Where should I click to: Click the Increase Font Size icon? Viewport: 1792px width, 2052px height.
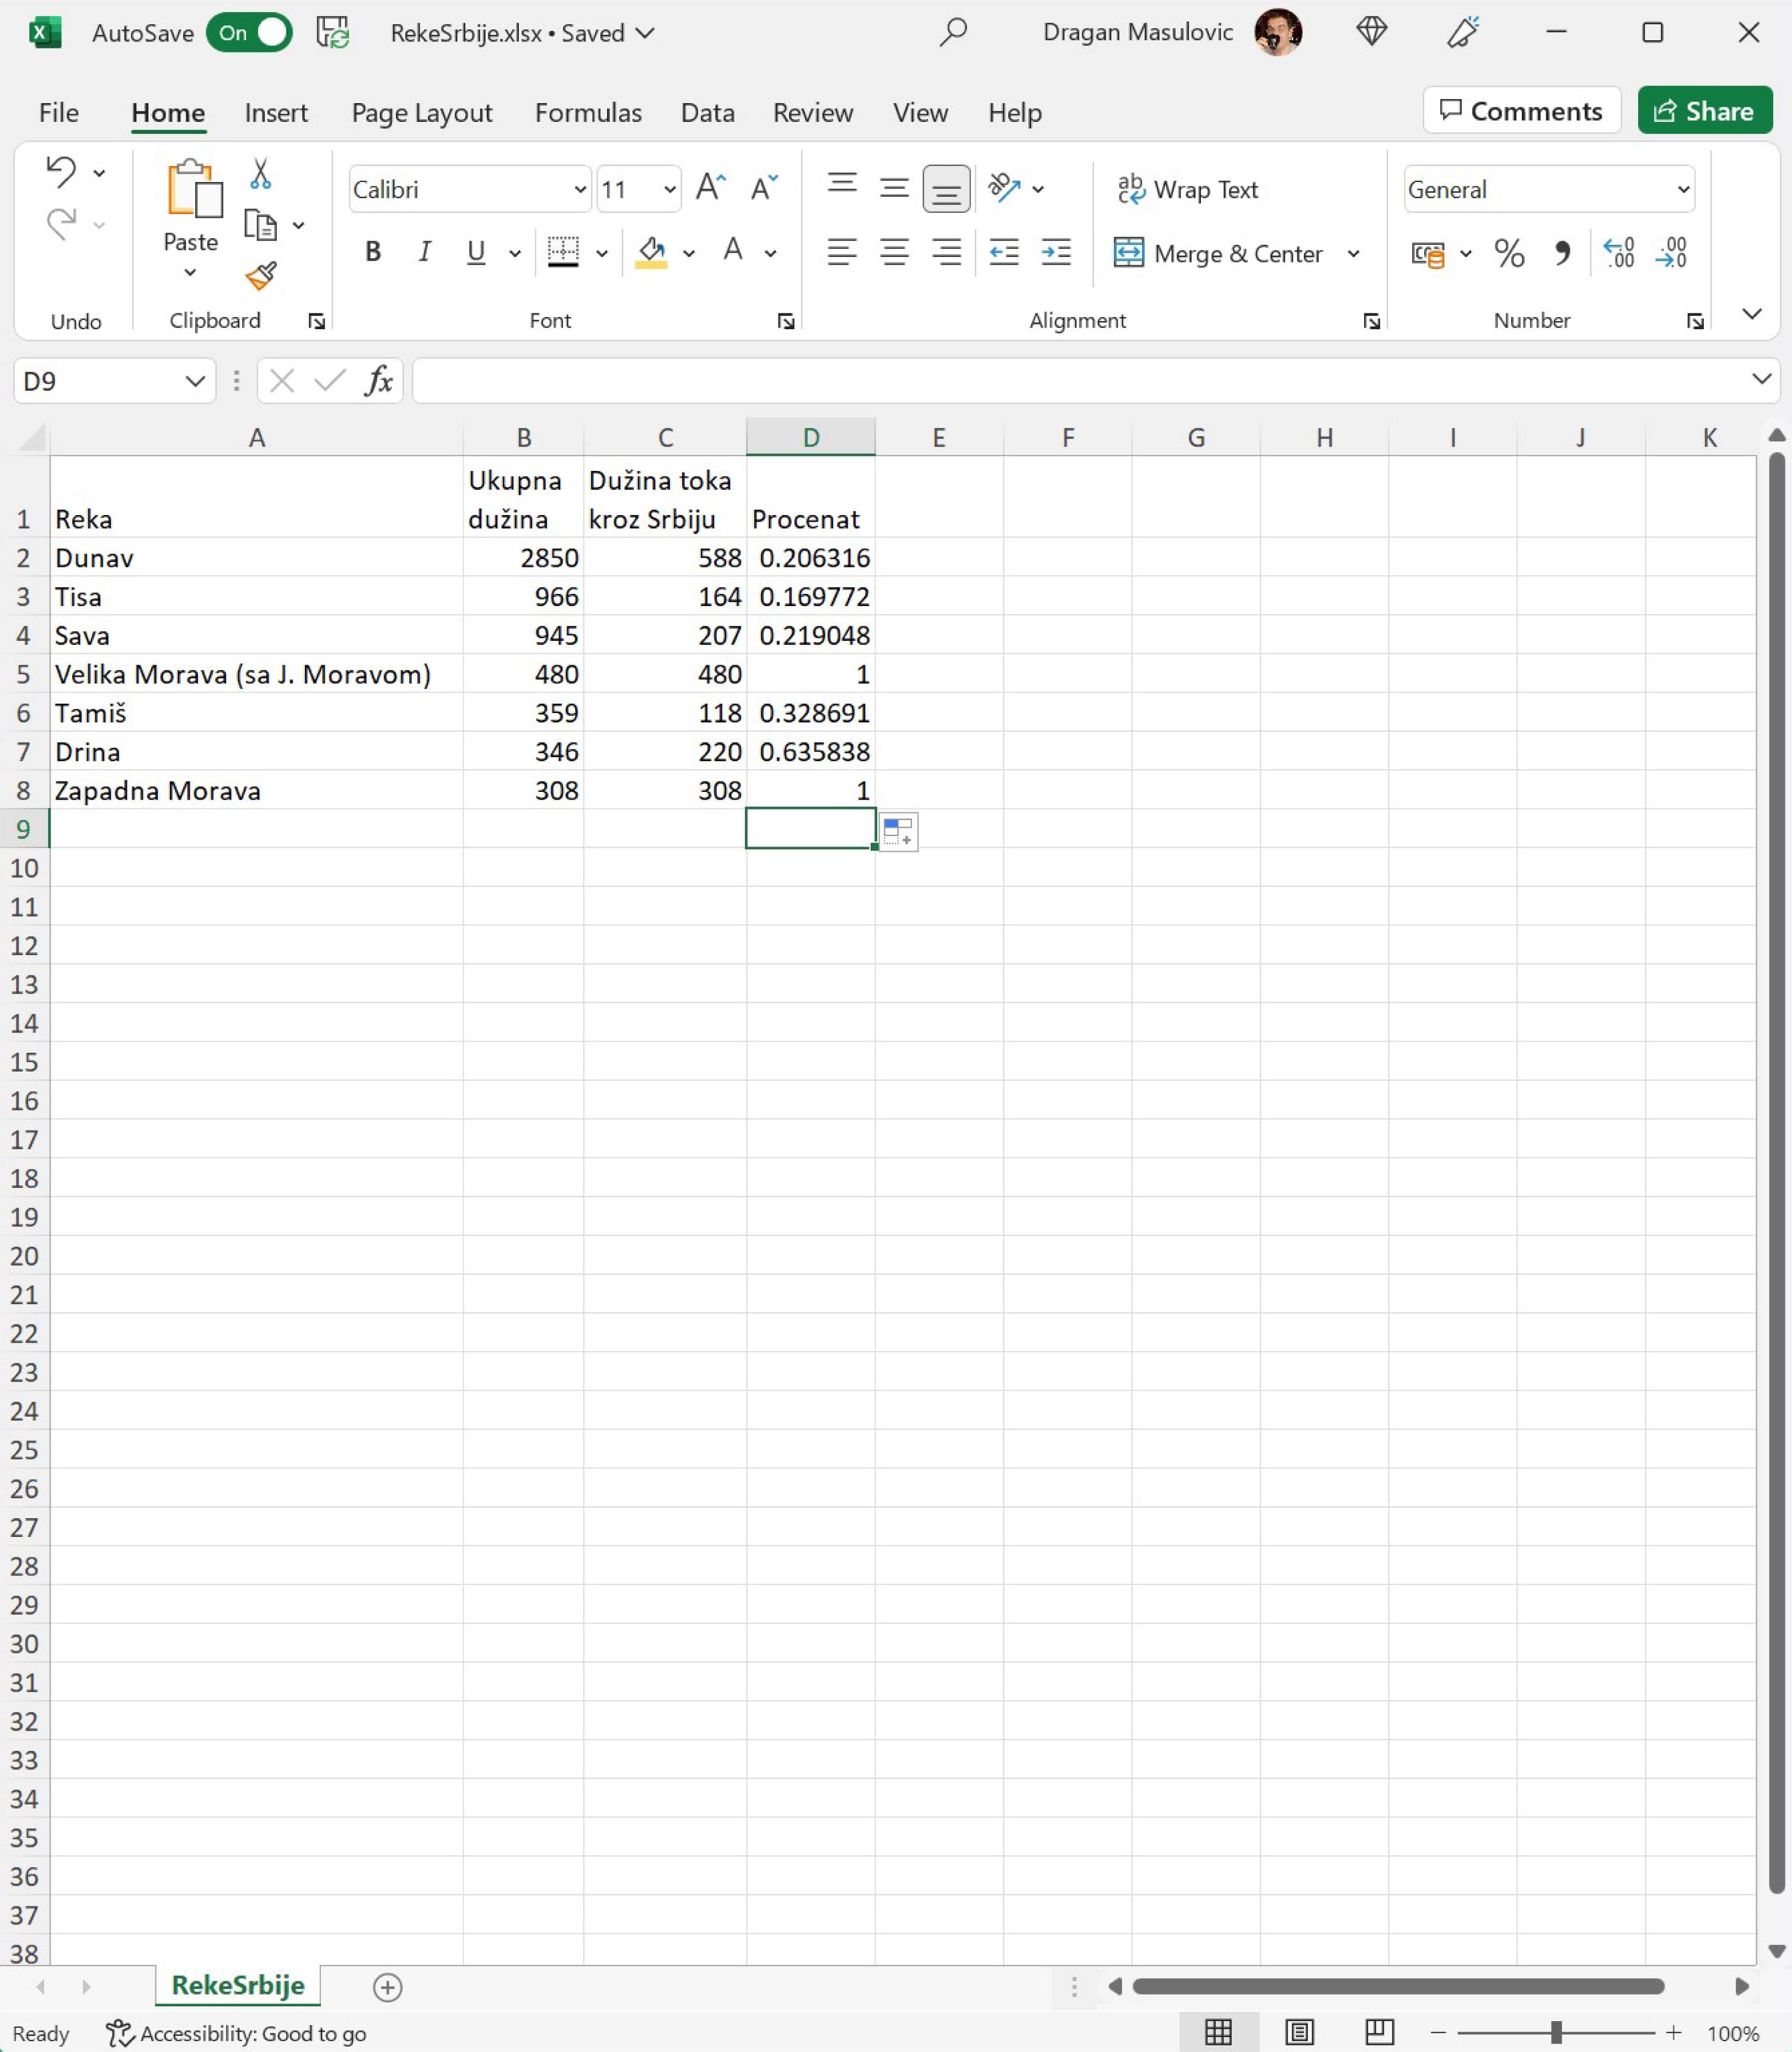(710, 188)
